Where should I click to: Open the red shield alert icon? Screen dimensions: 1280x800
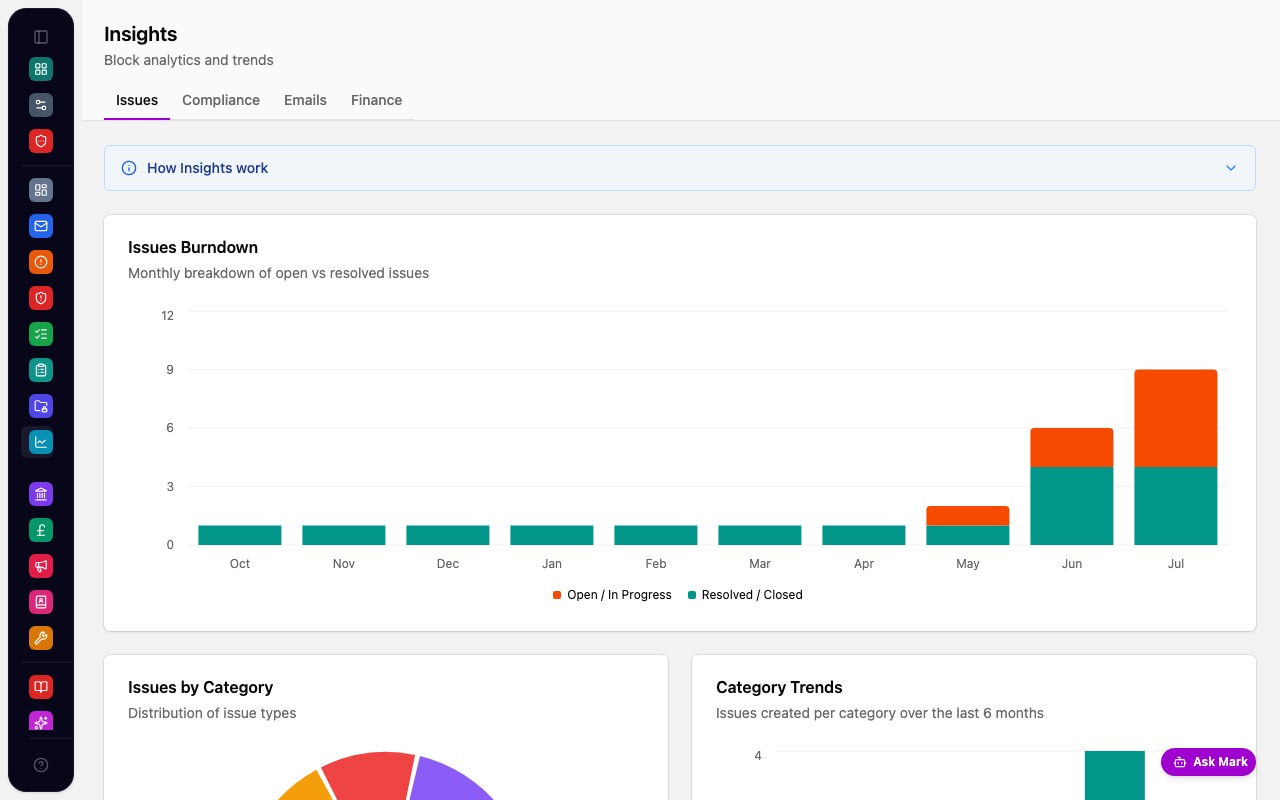41,298
